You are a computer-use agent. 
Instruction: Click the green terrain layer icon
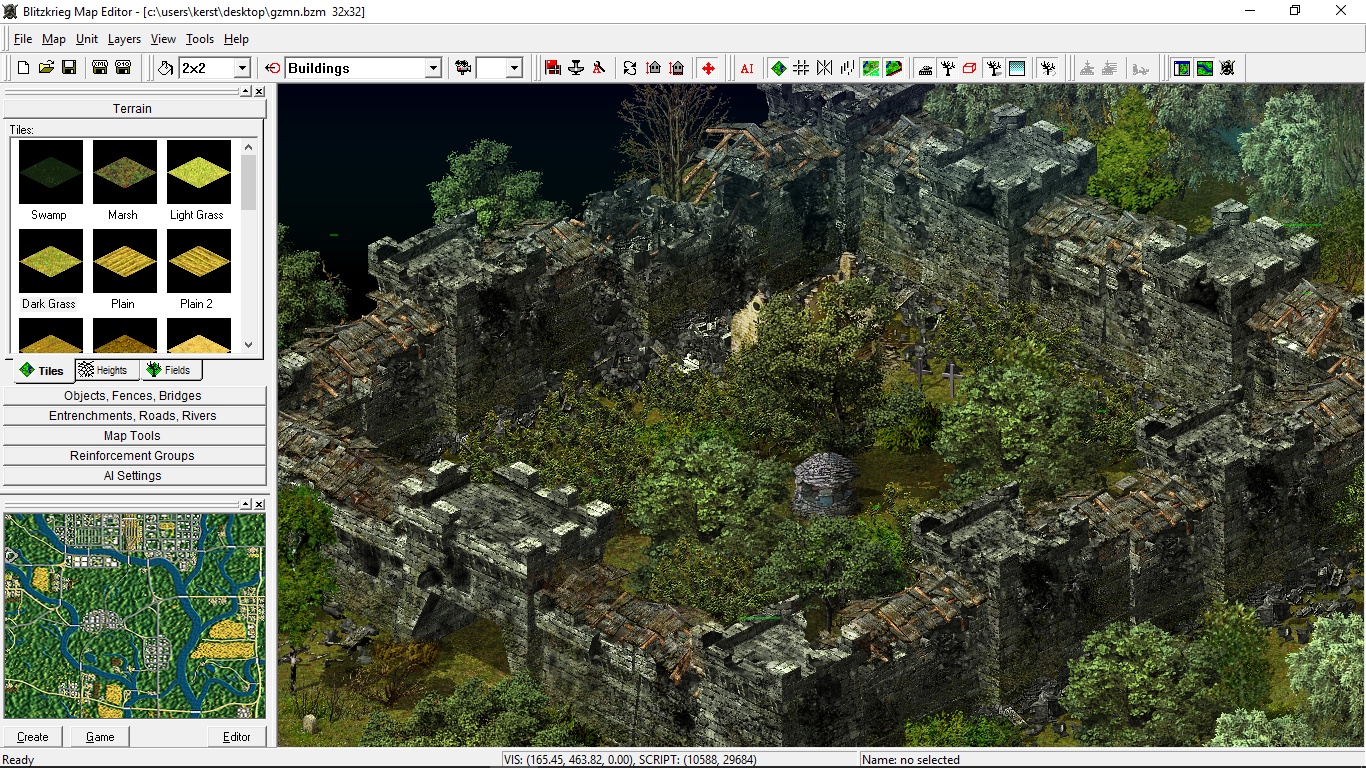click(870, 68)
